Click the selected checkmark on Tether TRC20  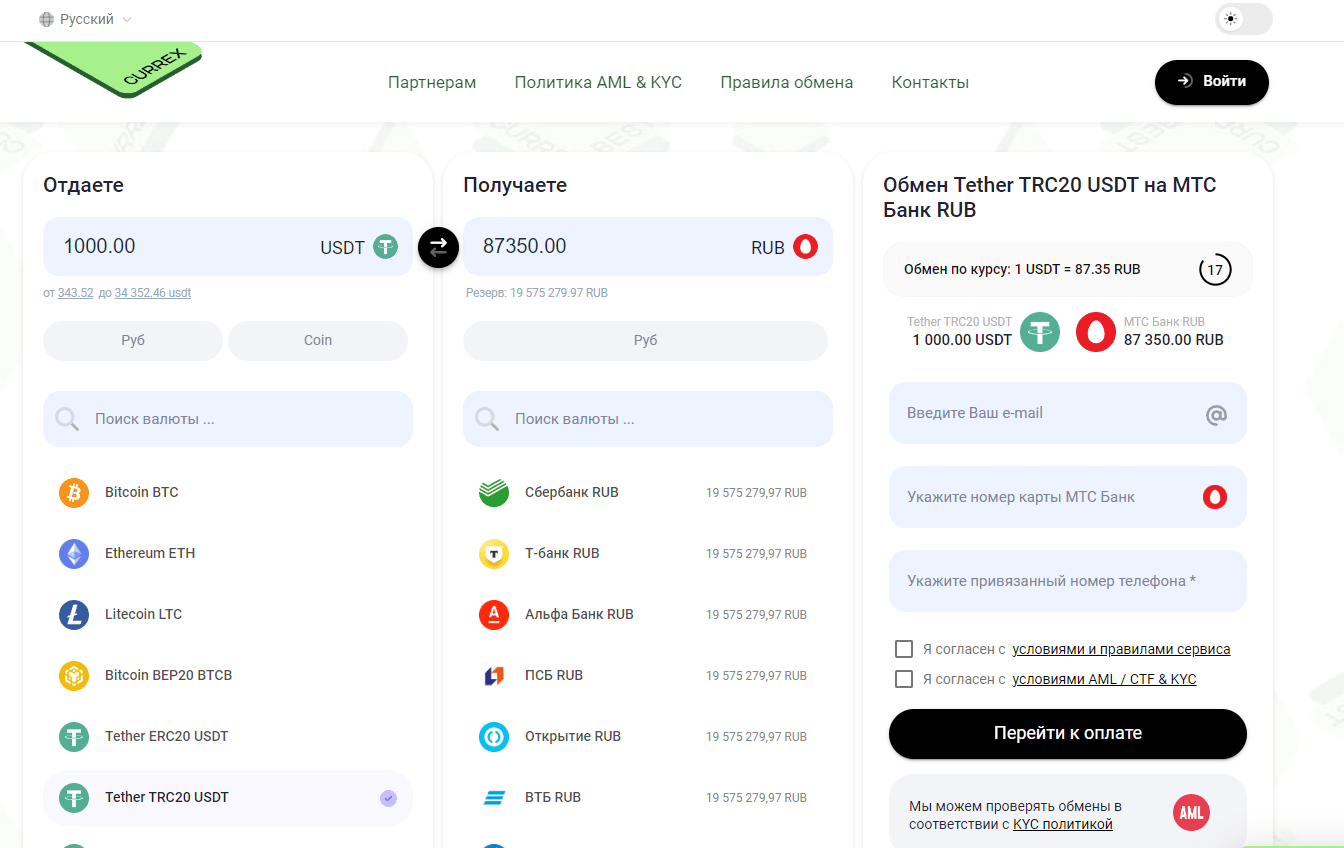coord(389,798)
